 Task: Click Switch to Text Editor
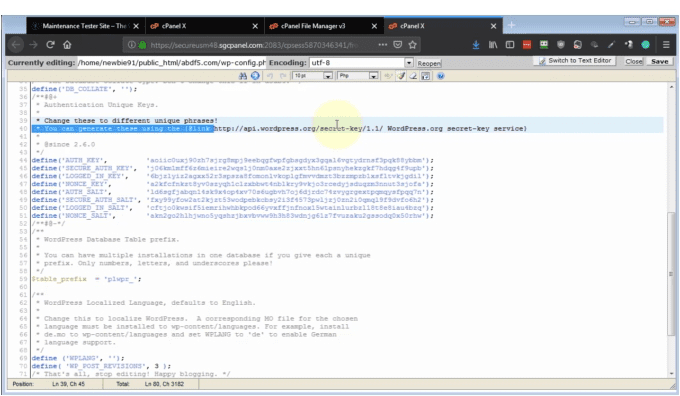coord(575,61)
